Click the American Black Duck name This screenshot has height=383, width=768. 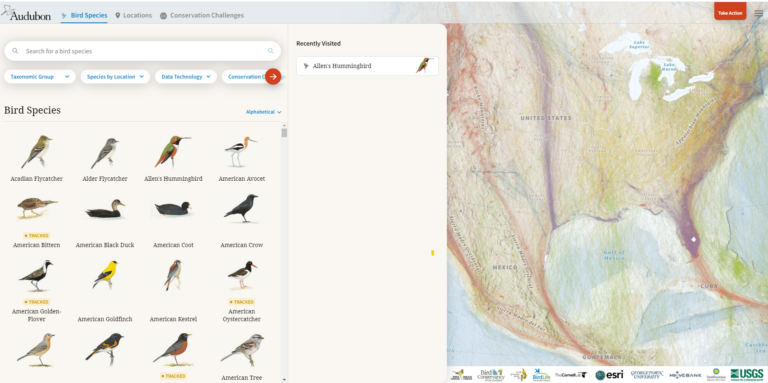105,245
